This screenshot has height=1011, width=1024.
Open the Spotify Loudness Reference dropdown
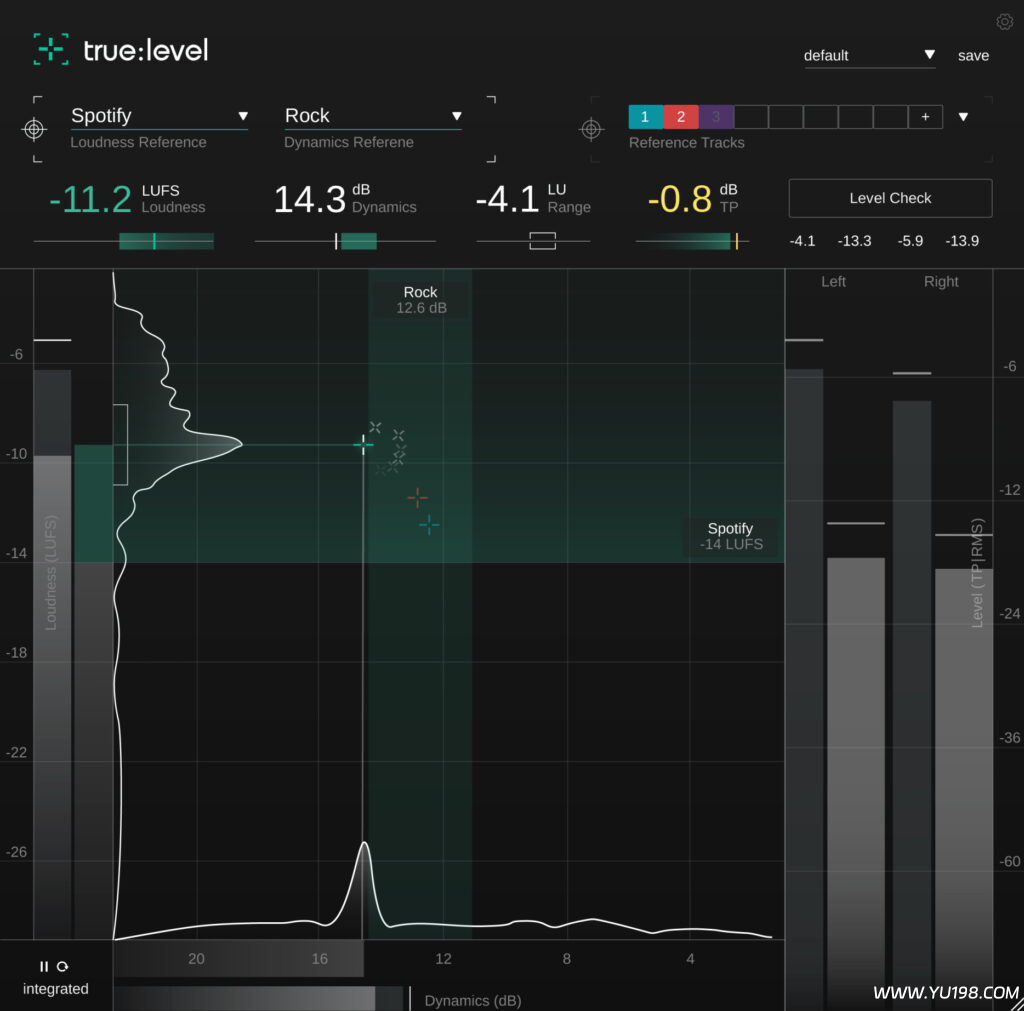point(158,115)
